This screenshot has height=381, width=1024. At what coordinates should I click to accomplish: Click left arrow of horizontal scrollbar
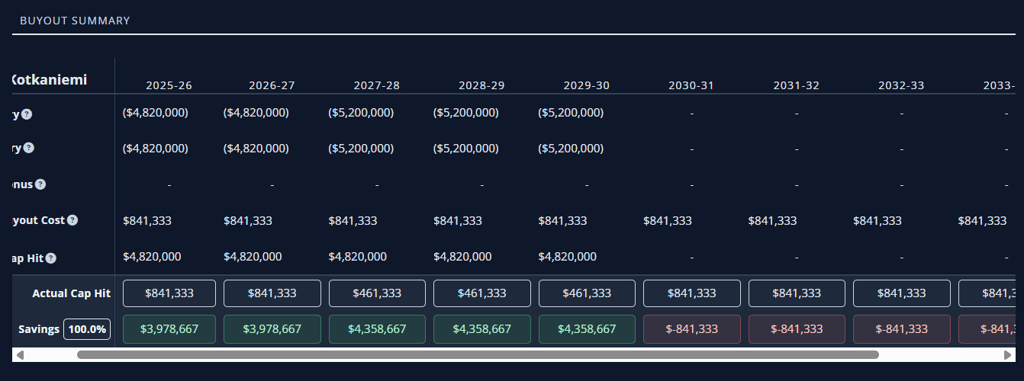pos(20,355)
